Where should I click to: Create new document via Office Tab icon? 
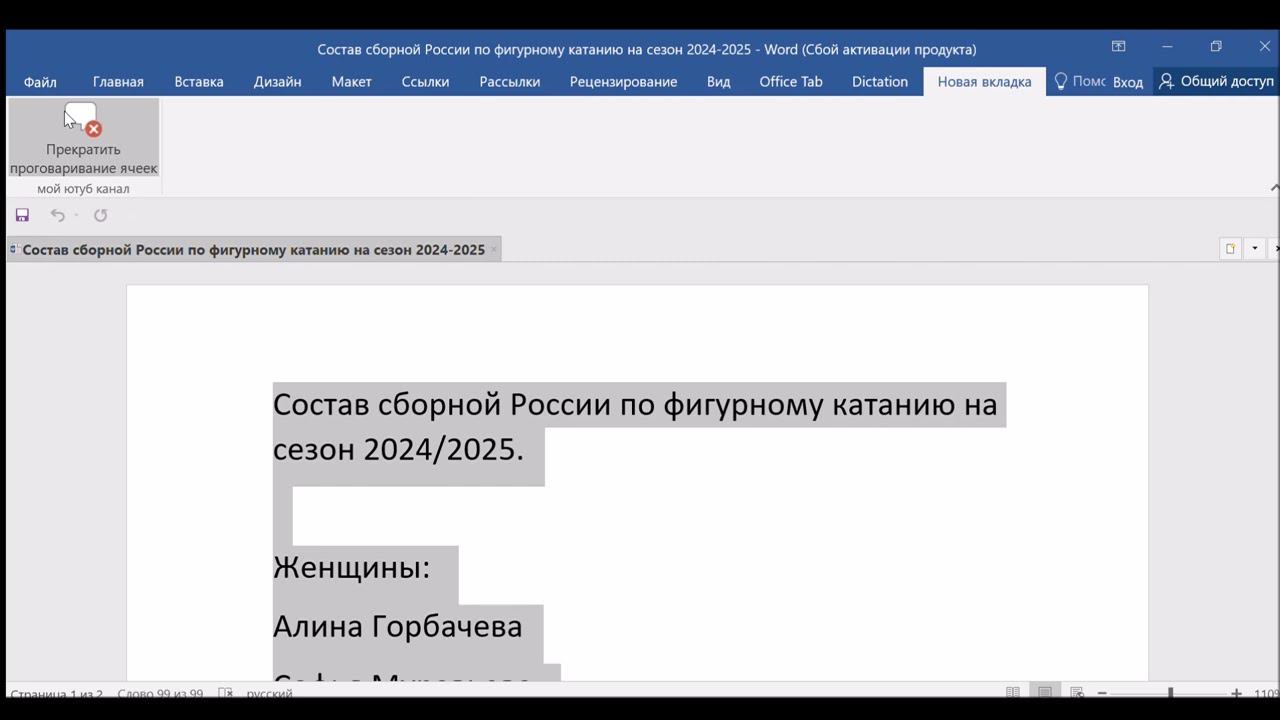[x=1230, y=249]
